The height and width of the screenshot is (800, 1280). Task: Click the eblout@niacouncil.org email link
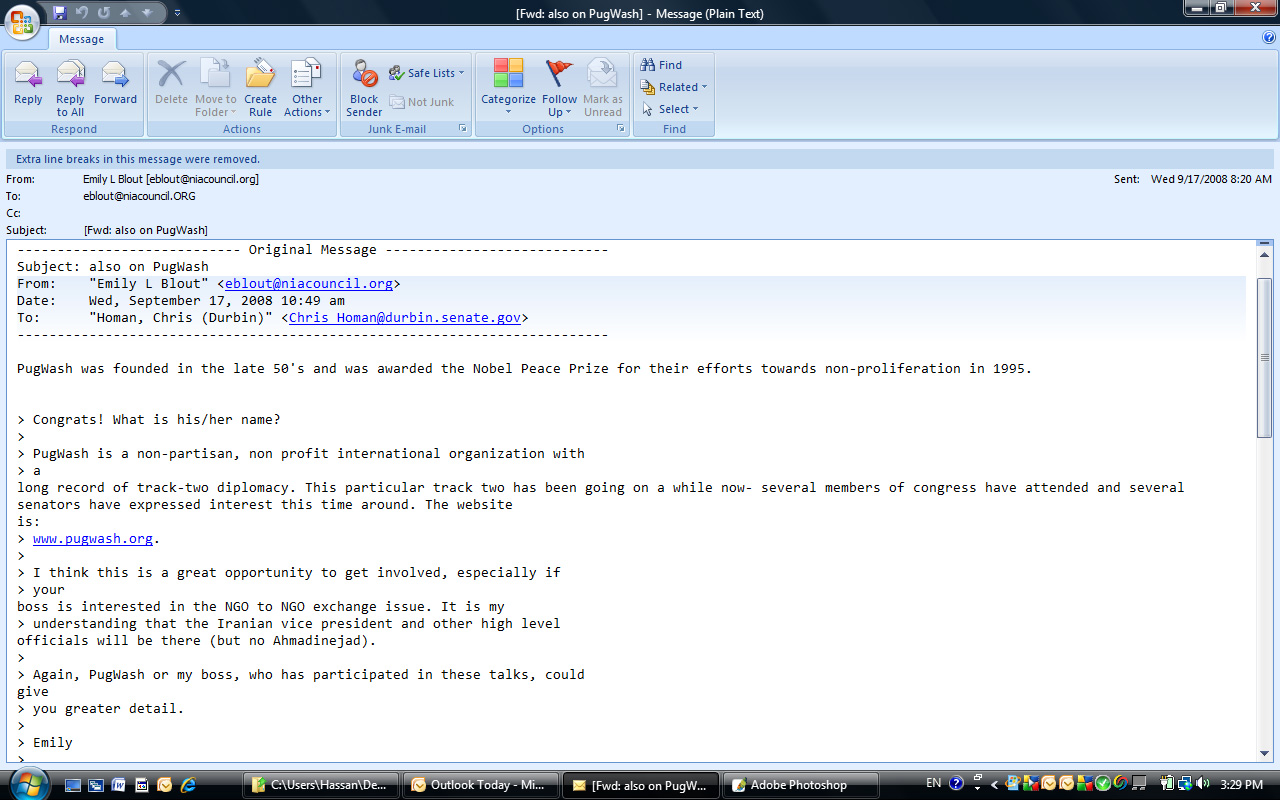coord(308,284)
